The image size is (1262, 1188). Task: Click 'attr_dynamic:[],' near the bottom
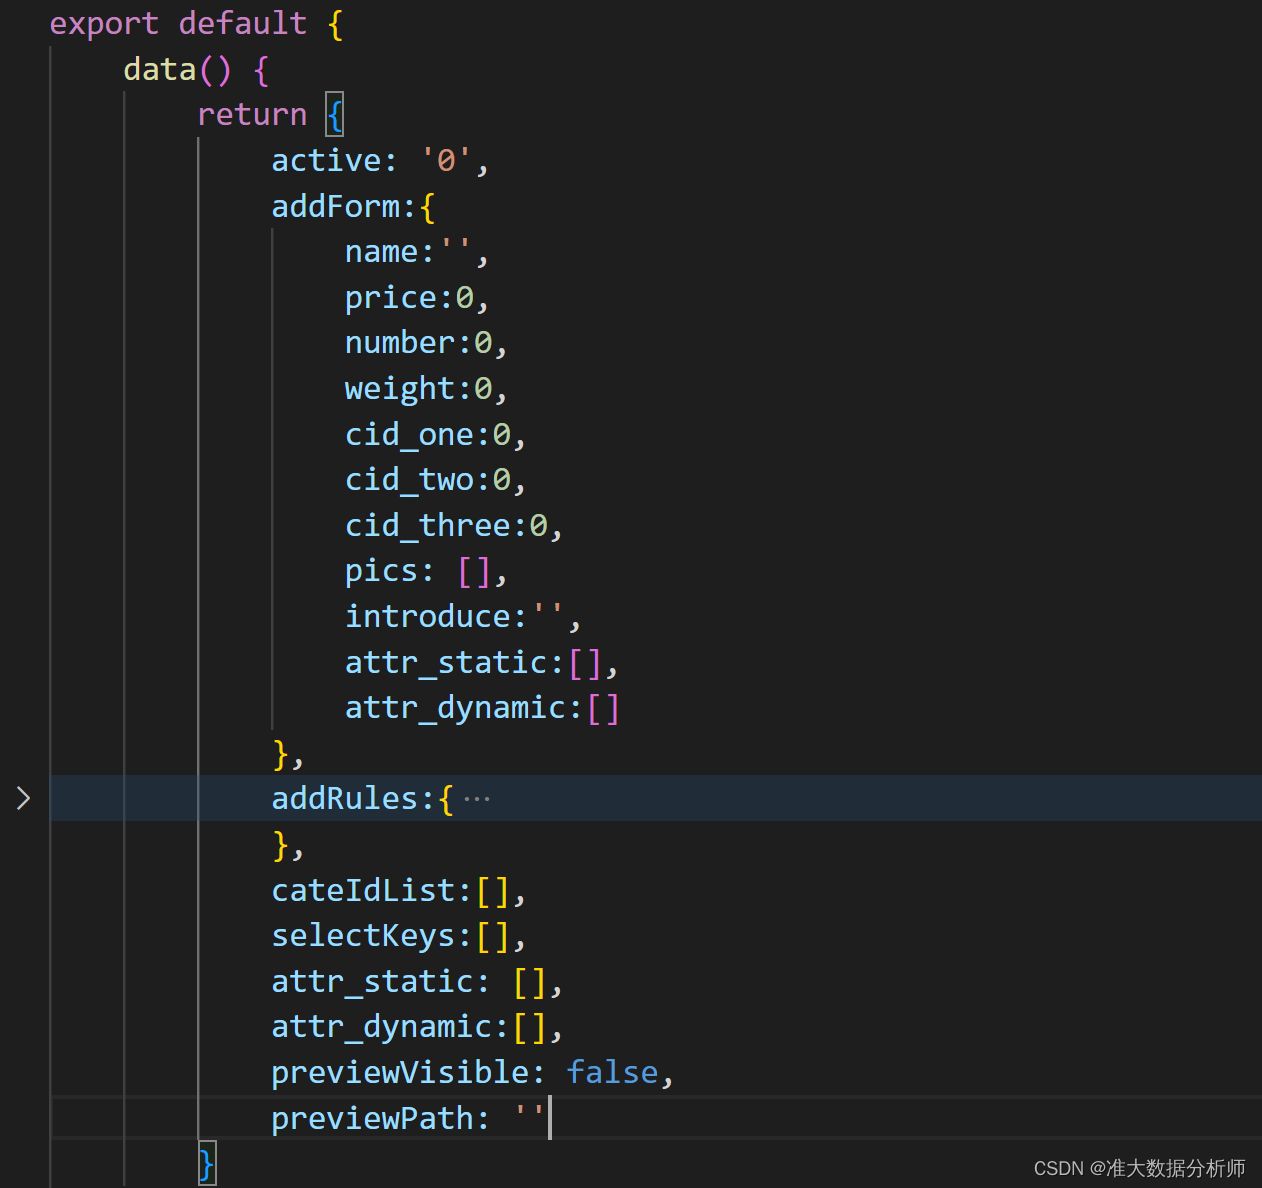click(x=418, y=1027)
